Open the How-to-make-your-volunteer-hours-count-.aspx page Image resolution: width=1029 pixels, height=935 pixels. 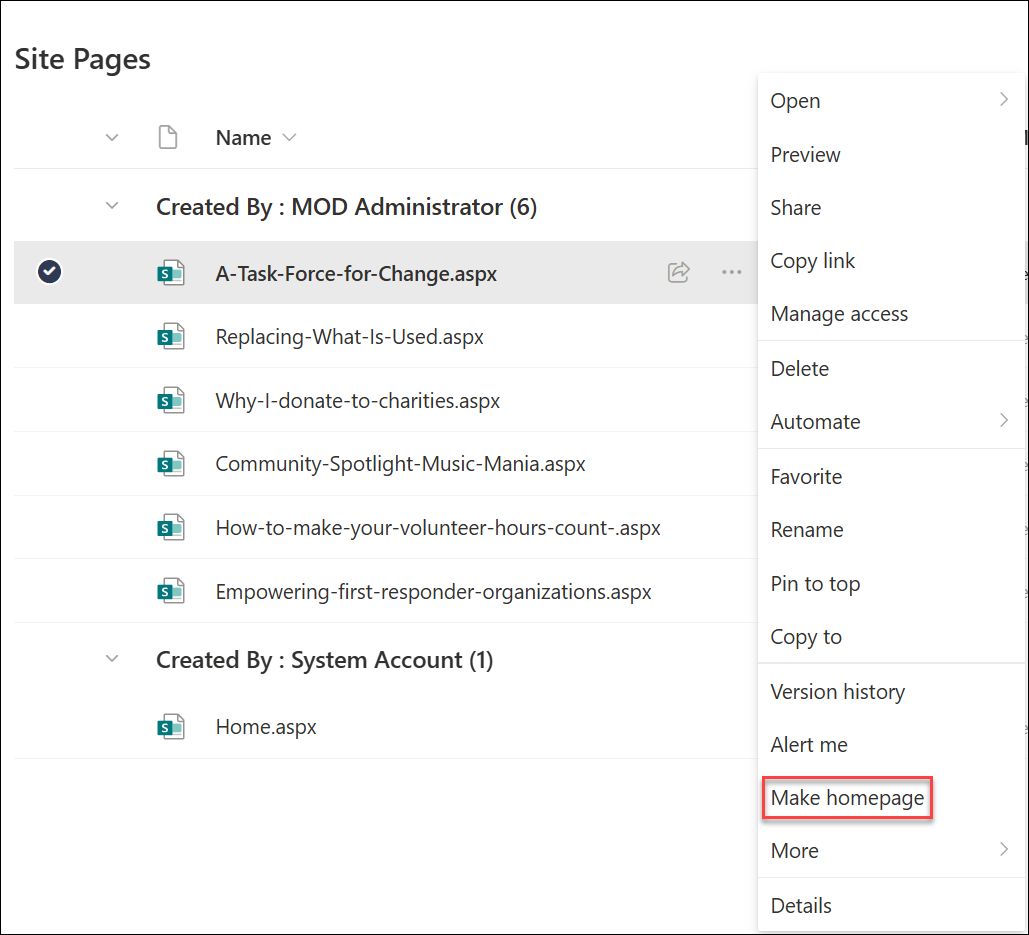coord(437,528)
